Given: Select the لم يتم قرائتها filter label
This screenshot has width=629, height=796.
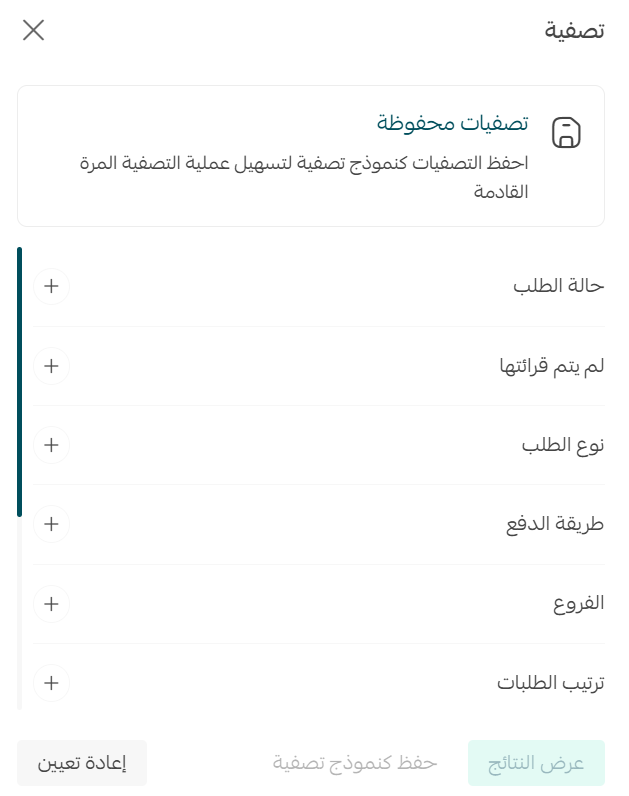Looking at the screenshot, I should (x=552, y=366).
